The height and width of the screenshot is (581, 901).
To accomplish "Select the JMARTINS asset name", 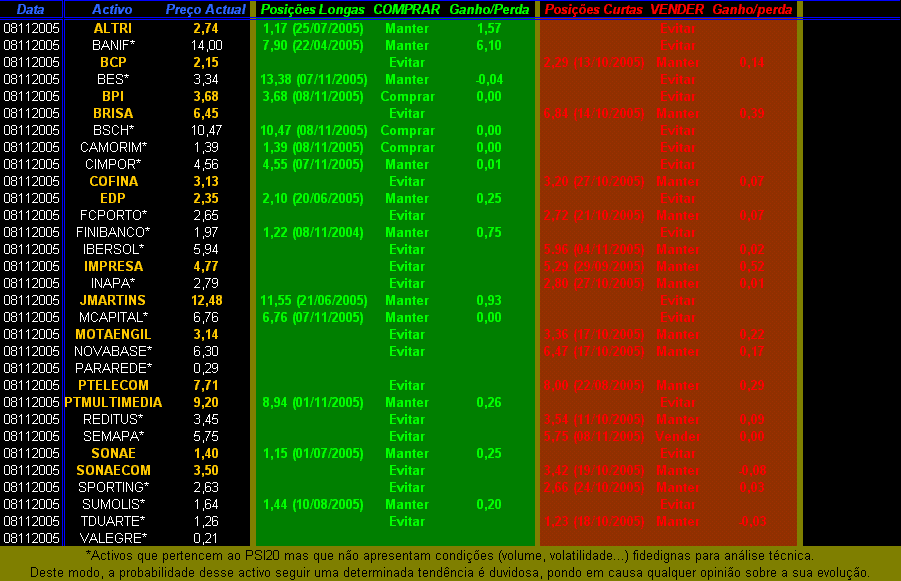I will tap(113, 300).
